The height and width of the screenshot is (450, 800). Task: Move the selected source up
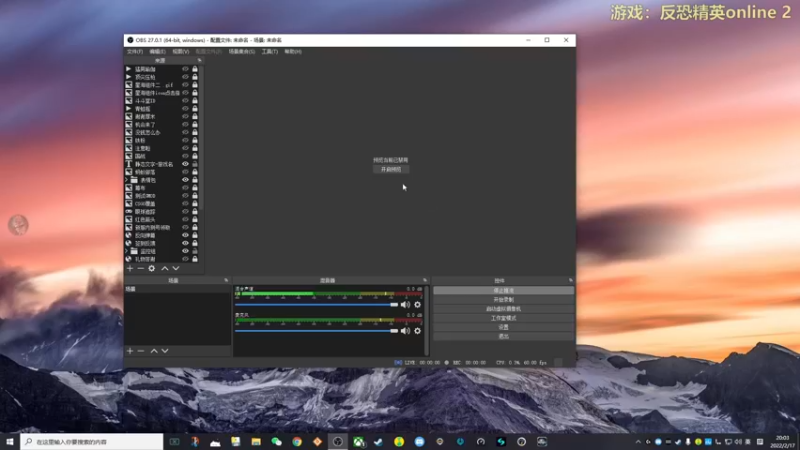(165, 268)
